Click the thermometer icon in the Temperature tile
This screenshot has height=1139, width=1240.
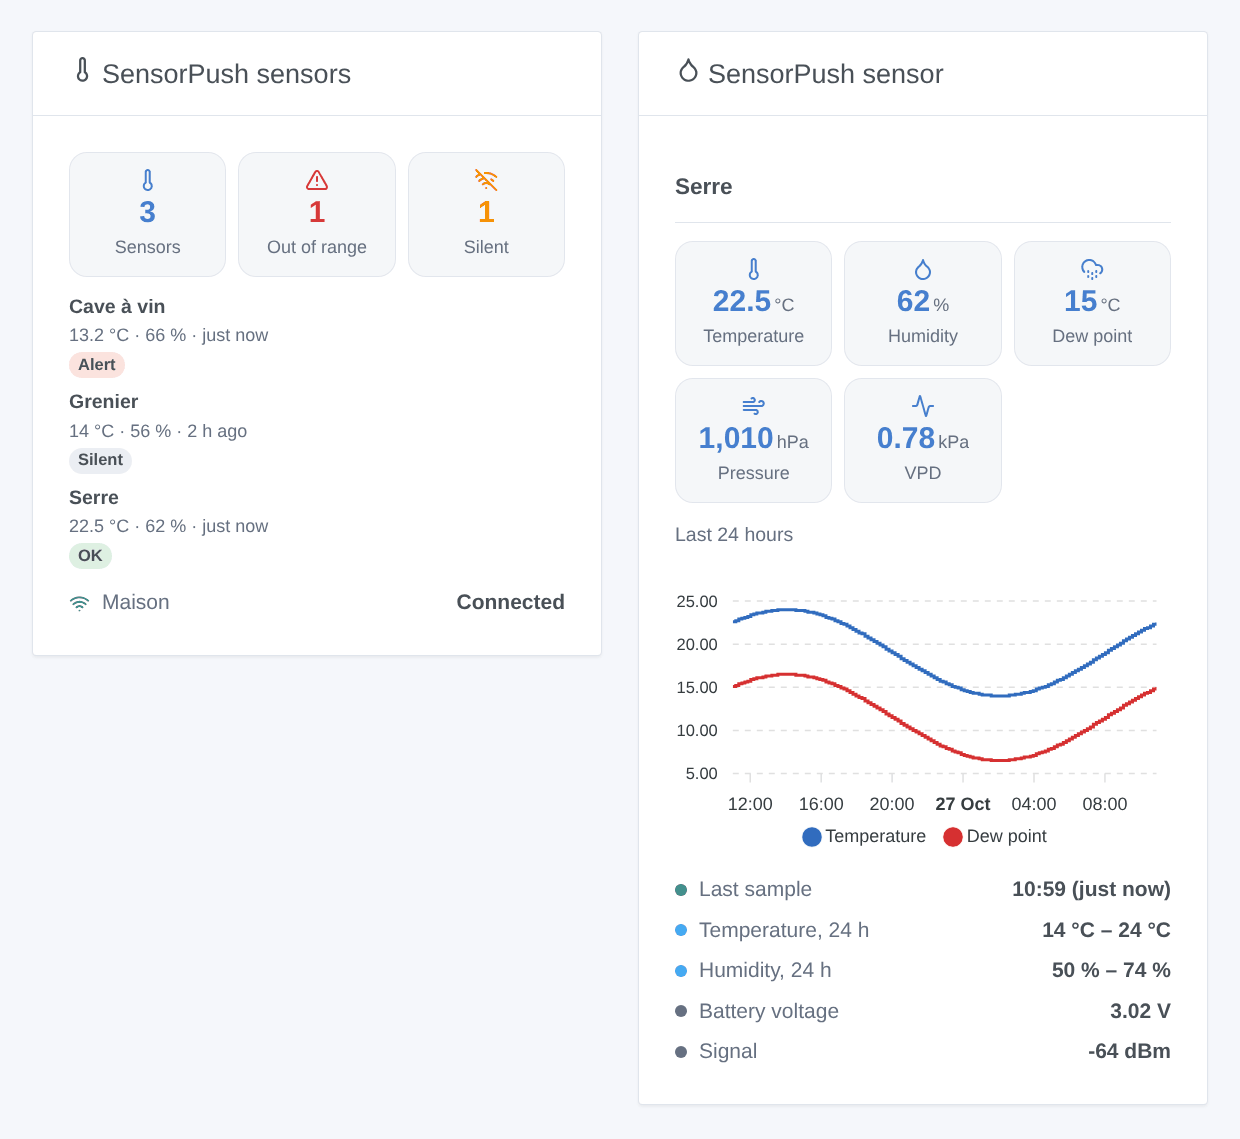[754, 269]
